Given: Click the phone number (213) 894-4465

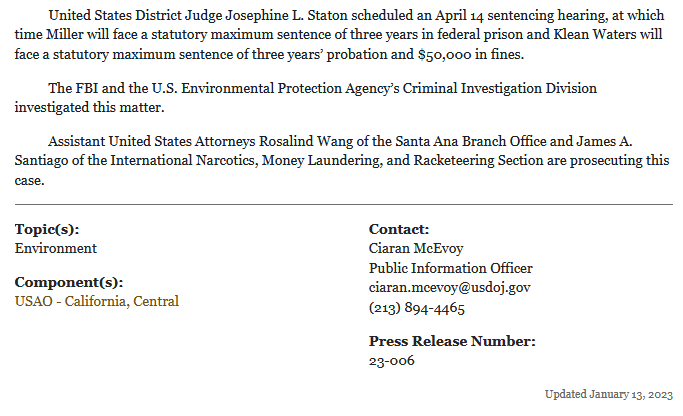Looking at the screenshot, I should pos(416,307).
